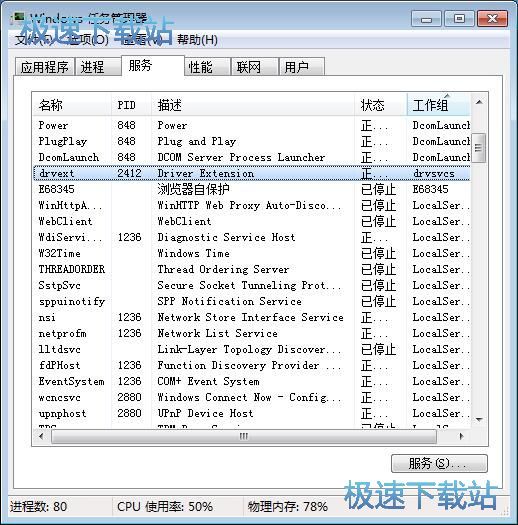Click the vertical scrollbar up arrow

[479, 102]
